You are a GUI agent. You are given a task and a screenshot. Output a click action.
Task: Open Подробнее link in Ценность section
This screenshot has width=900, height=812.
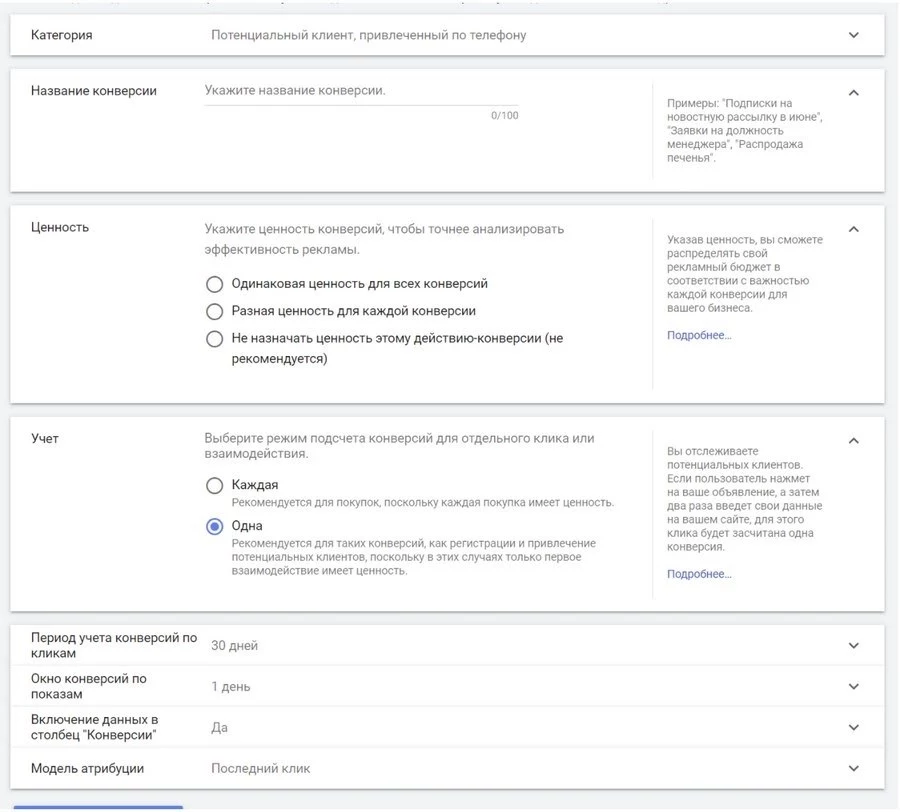pyautogui.click(x=699, y=335)
